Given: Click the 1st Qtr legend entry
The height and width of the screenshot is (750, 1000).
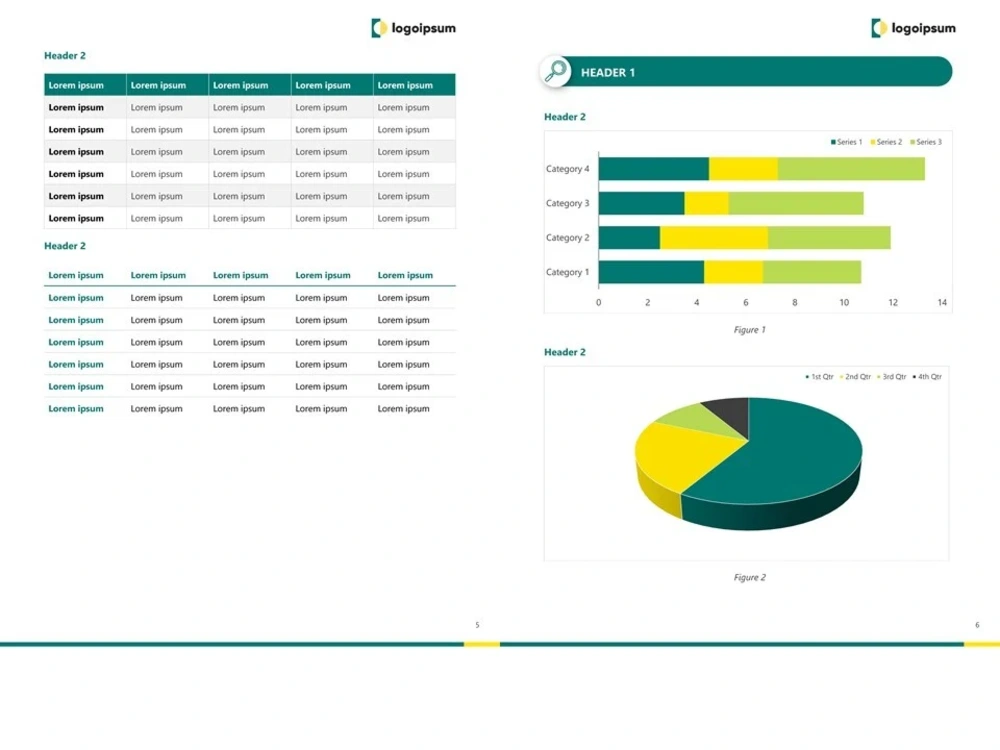Looking at the screenshot, I should coord(820,377).
